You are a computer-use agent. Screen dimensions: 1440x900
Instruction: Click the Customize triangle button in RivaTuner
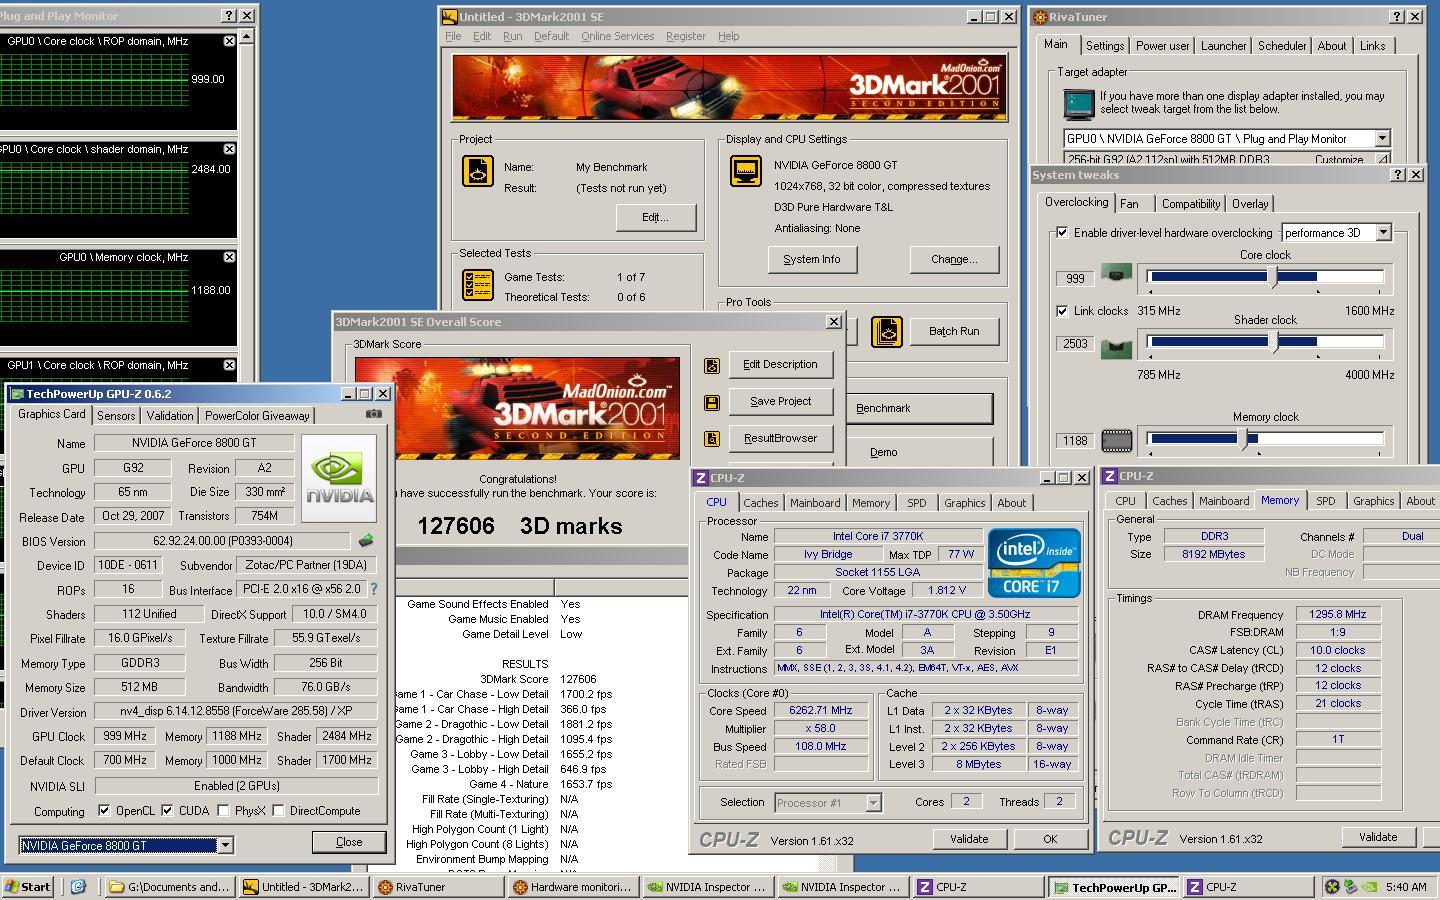click(1383, 159)
